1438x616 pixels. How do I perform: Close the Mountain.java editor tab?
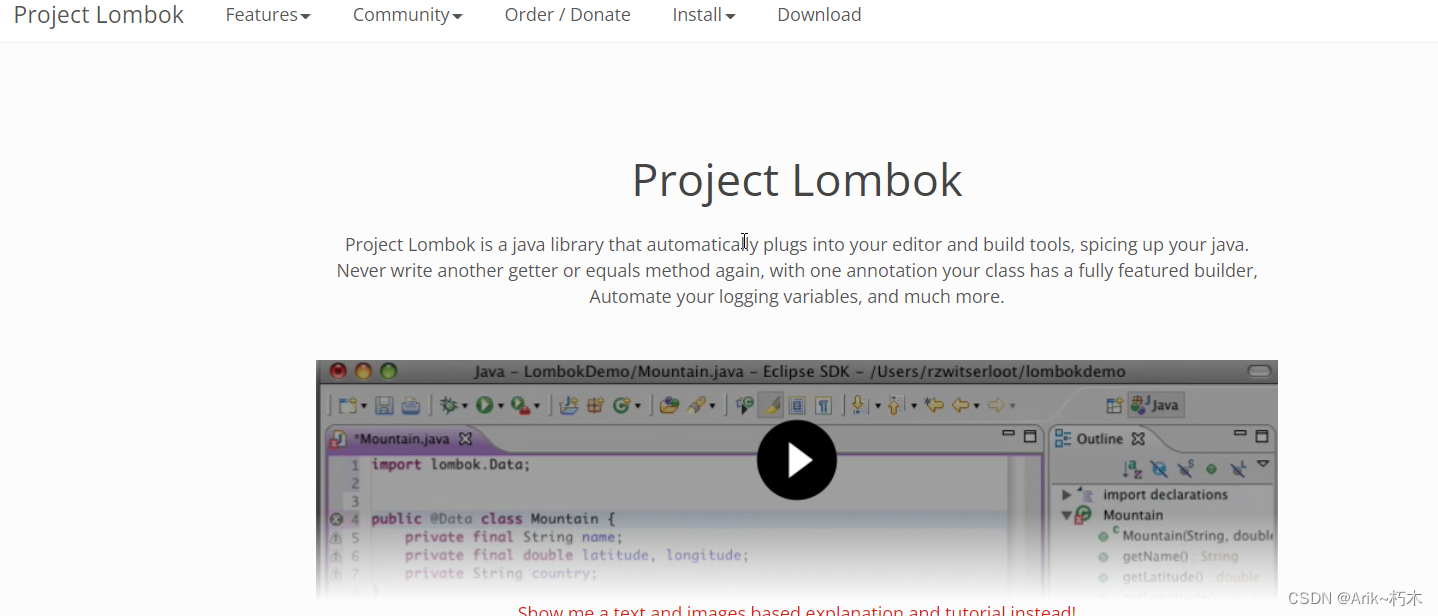pos(465,438)
